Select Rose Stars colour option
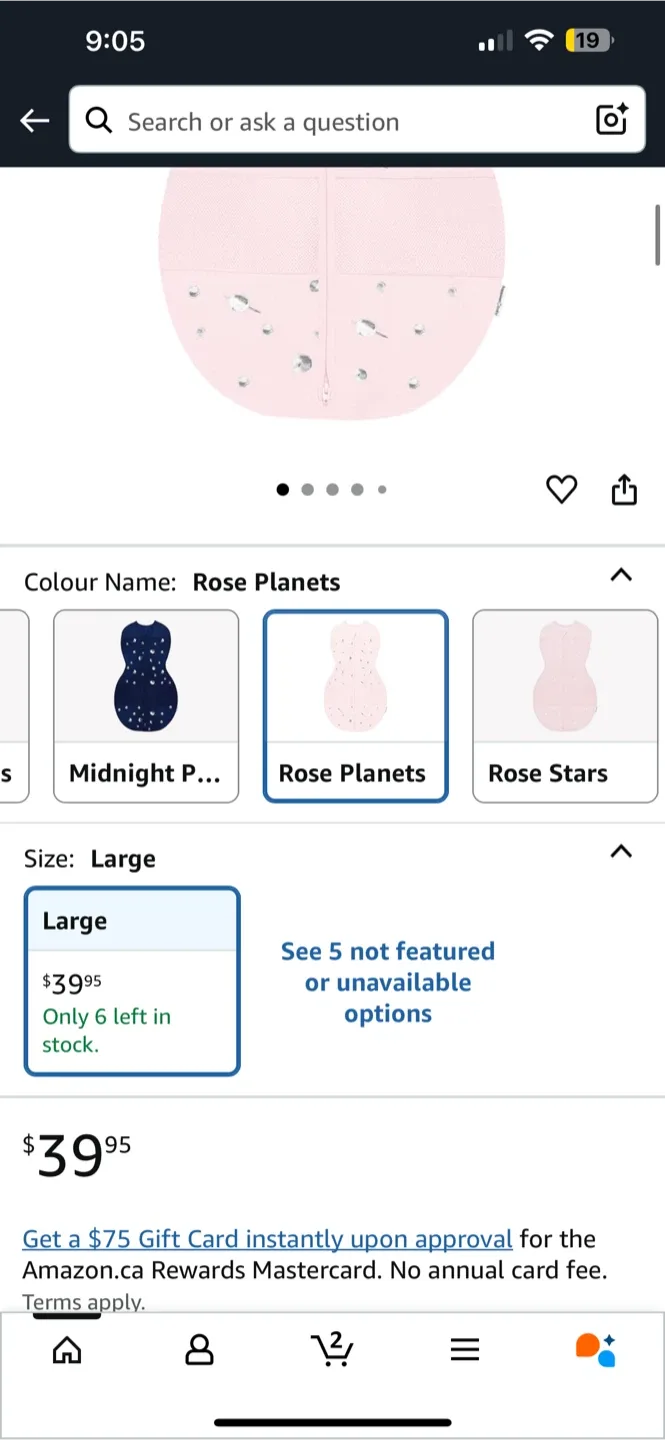The height and width of the screenshot is (1440, 665). (x=565, y=705)
